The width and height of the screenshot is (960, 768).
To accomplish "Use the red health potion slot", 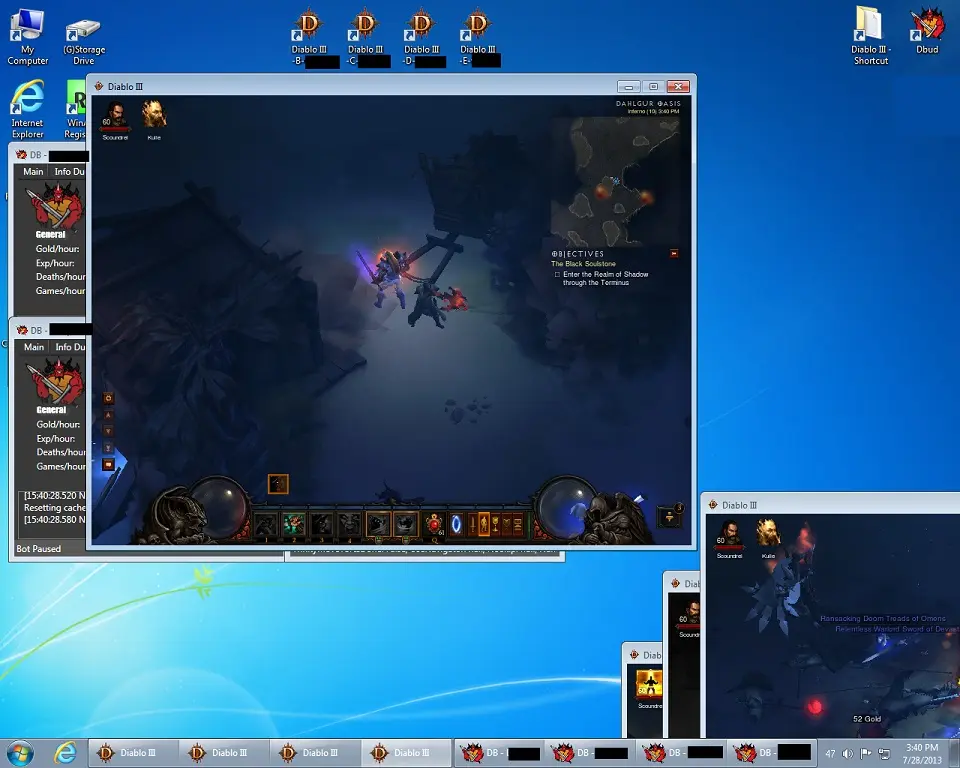I will click(x=434, y=525).
